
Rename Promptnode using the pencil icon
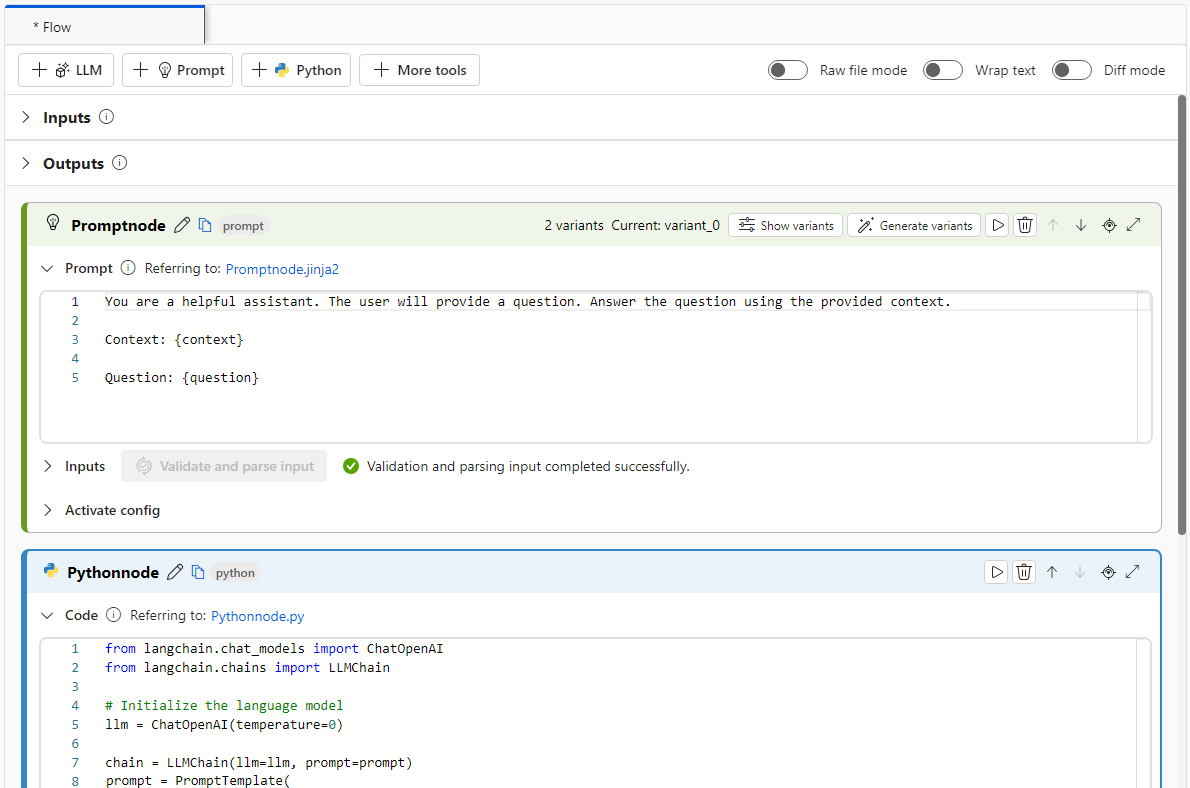click(x=181, y=225)
